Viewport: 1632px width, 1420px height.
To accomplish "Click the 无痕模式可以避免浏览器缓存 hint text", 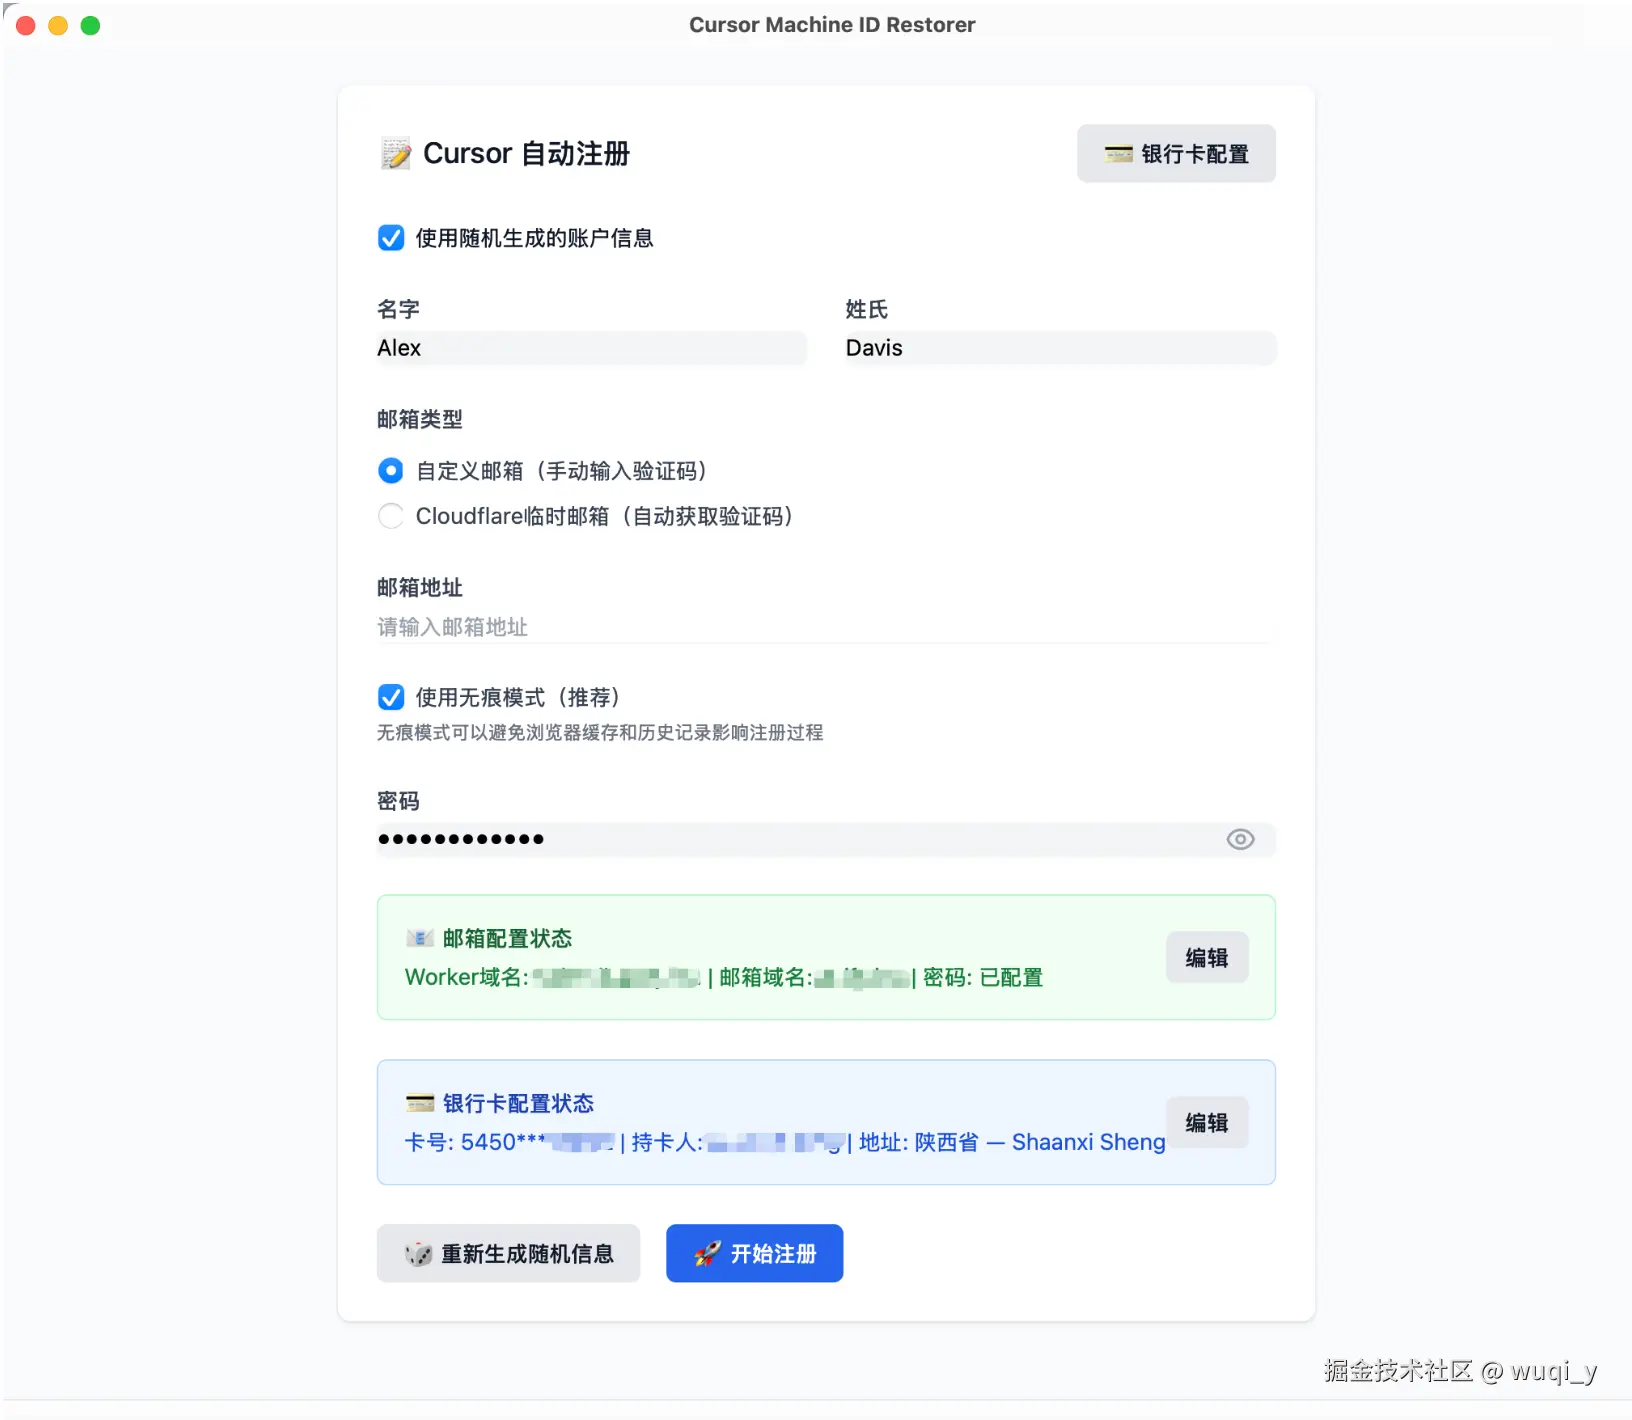I will tap(600, 733).
